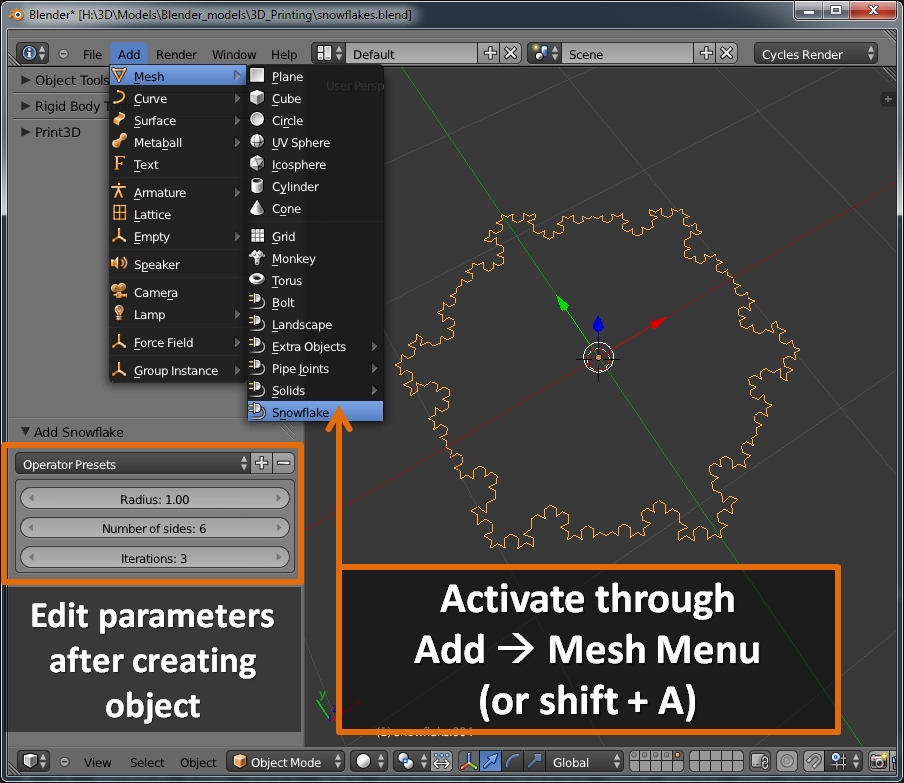This screenshot has height=783, width=904.
Task: Add a Cylinder mesh
Action: click(x=315, y=186)
